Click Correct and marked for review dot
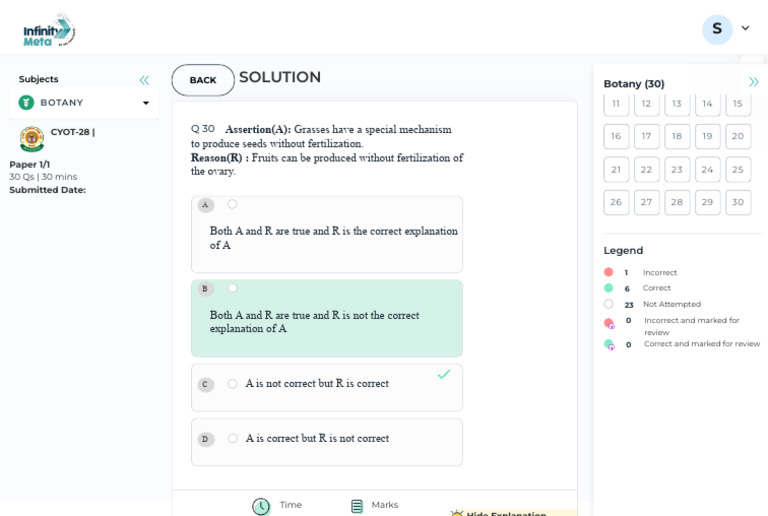Screen dimensions: 768x516 point(609,345)
